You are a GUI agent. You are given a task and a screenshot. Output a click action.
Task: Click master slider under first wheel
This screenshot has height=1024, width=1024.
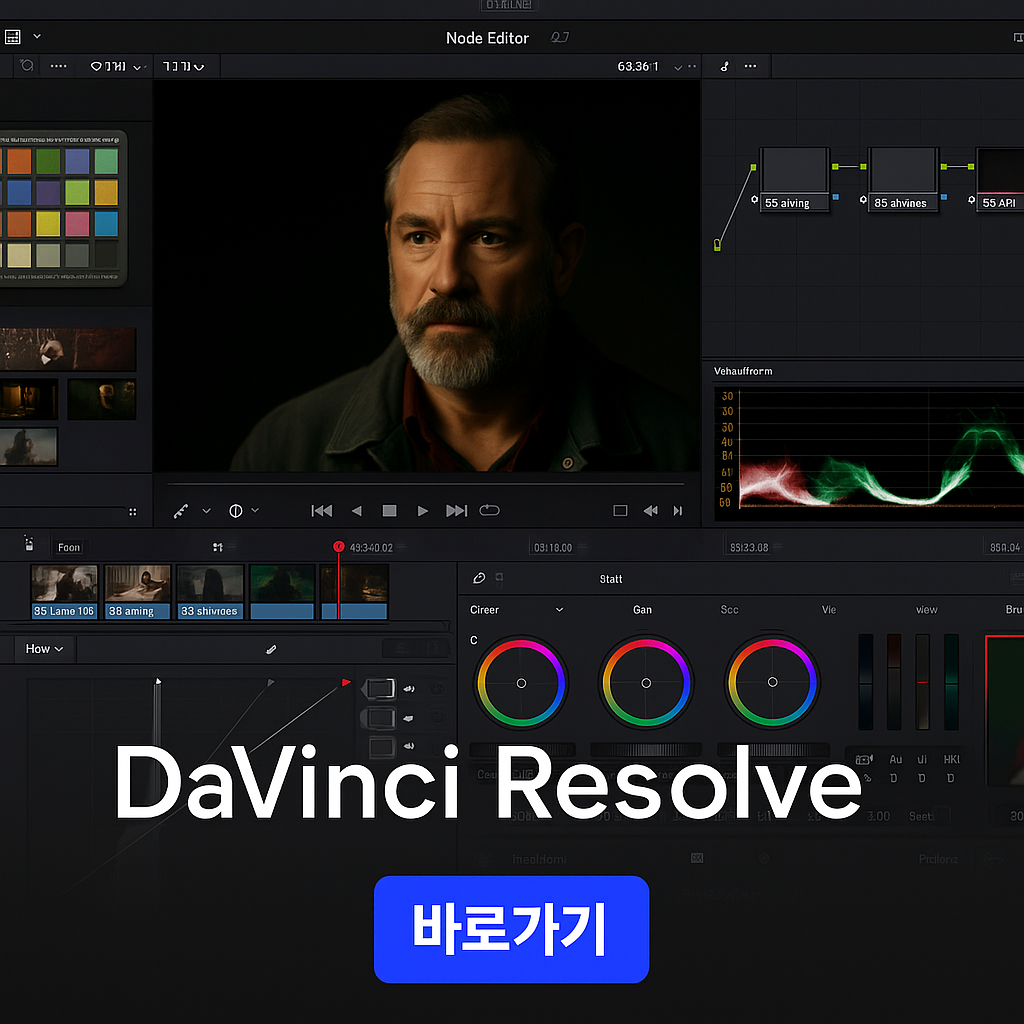pyautogui.click(x=522, y=750)
